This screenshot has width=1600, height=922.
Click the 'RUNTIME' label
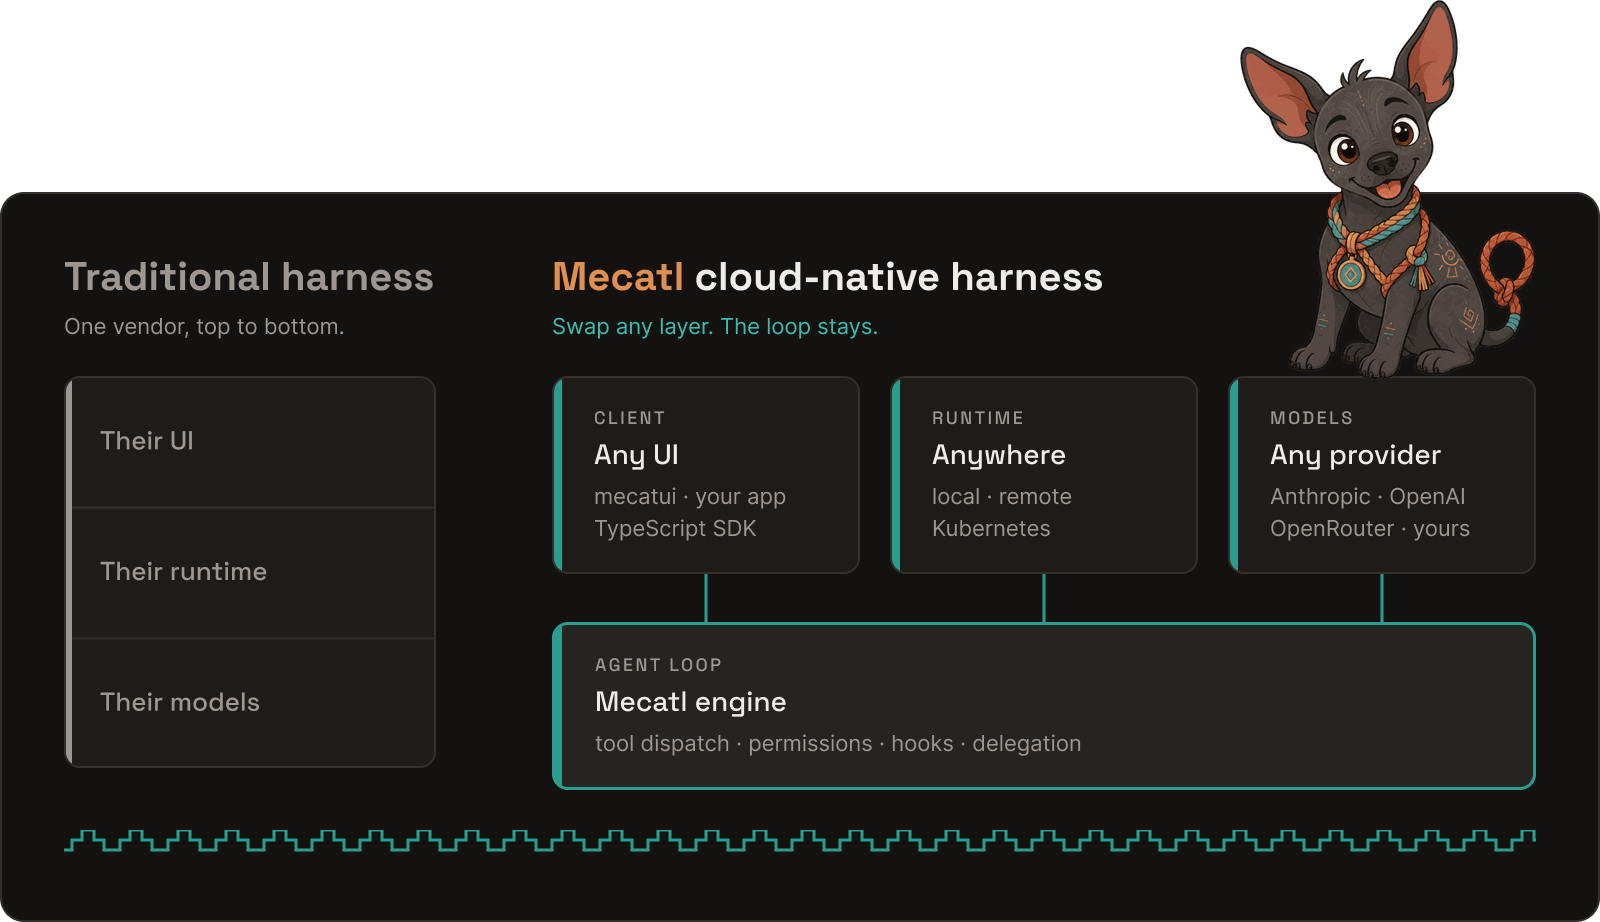978,418
